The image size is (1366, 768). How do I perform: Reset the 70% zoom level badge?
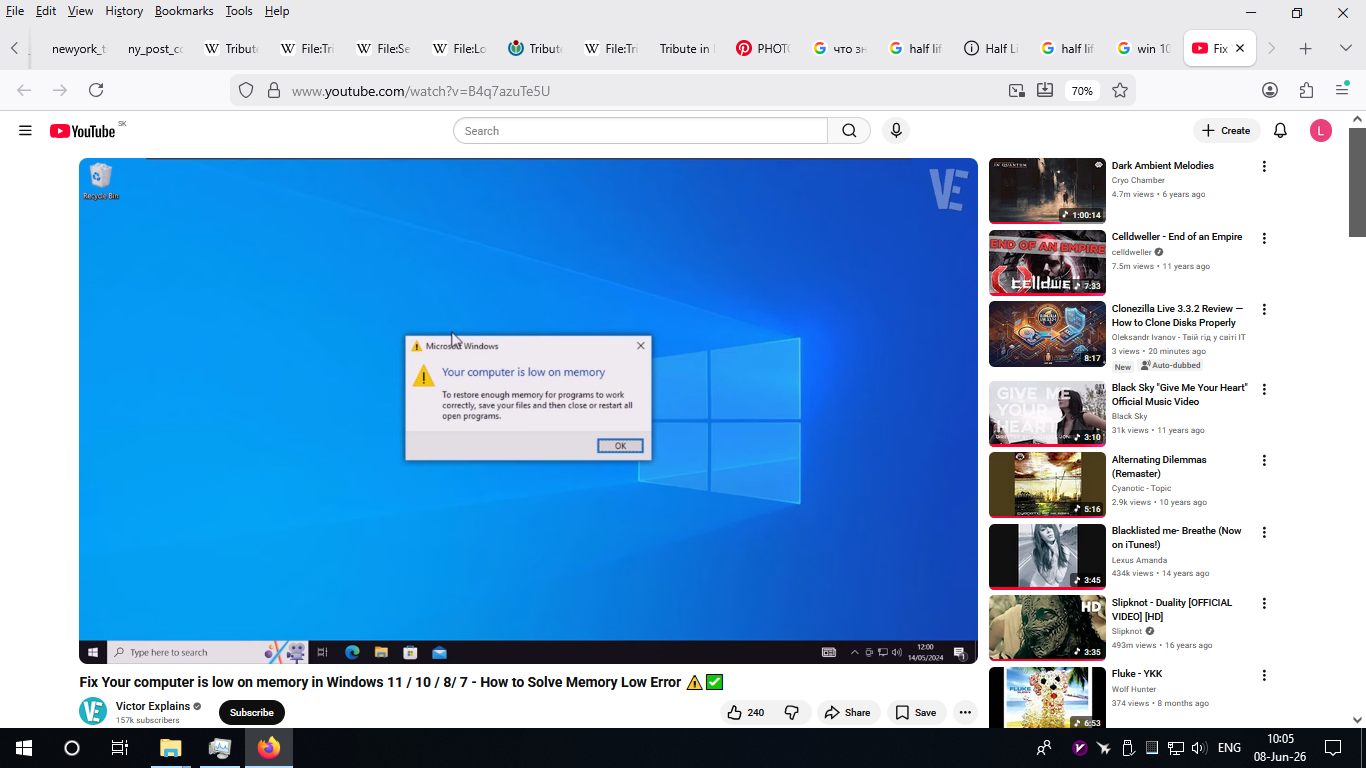(1082, 90)
